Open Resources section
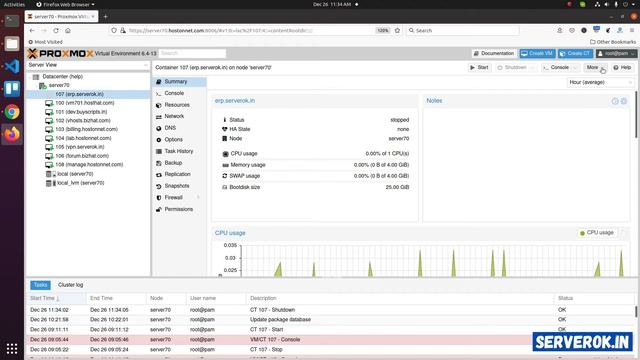This screenshot has height=360, width=640. 180,105
